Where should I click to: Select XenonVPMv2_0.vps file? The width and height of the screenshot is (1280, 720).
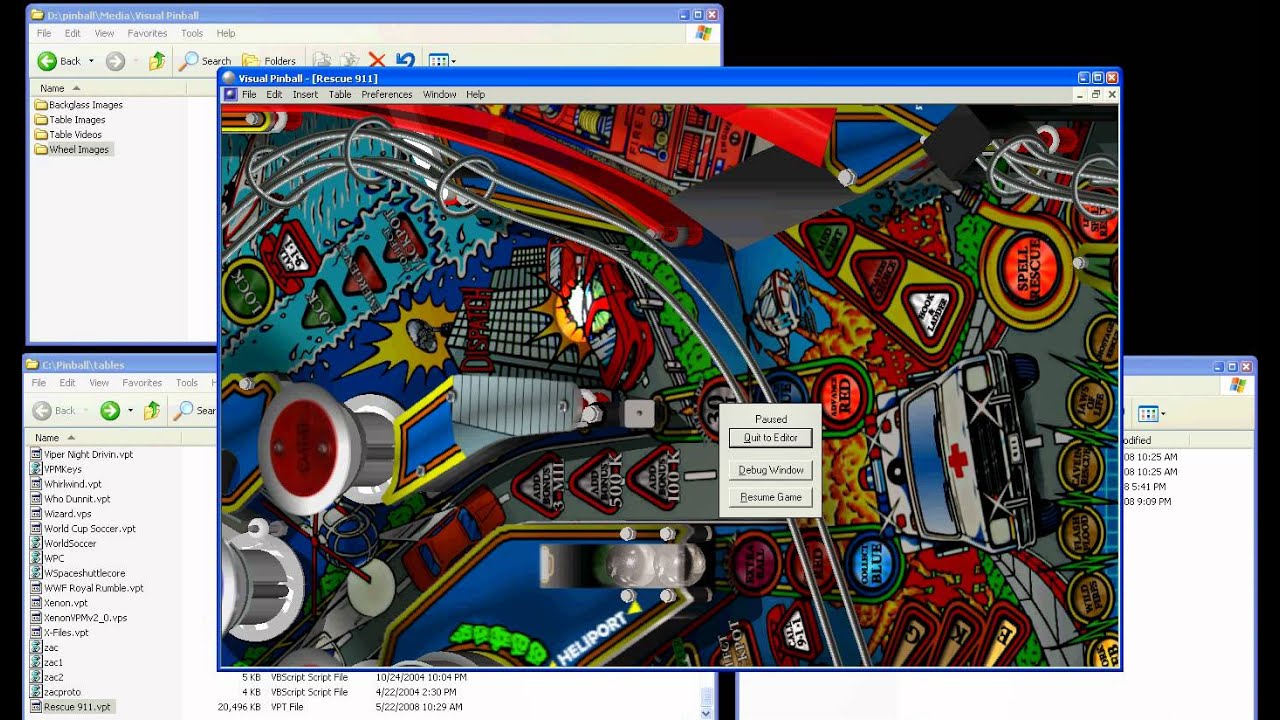(78, 618)
